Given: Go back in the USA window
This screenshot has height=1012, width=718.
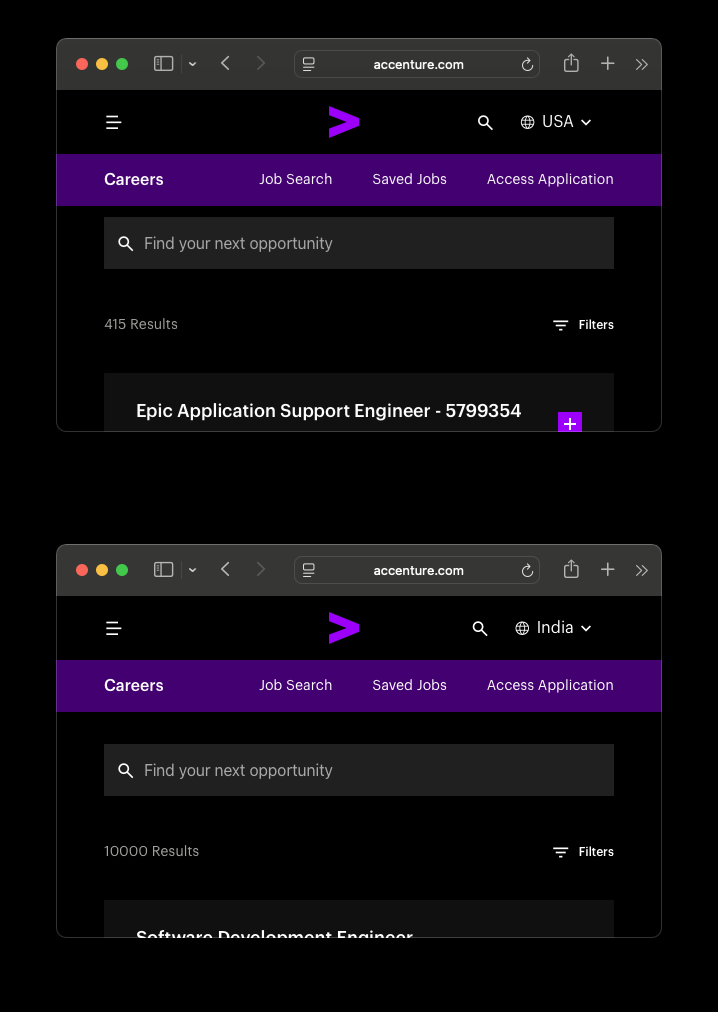Looking at the screenshot, I should (x=225, y=63).
